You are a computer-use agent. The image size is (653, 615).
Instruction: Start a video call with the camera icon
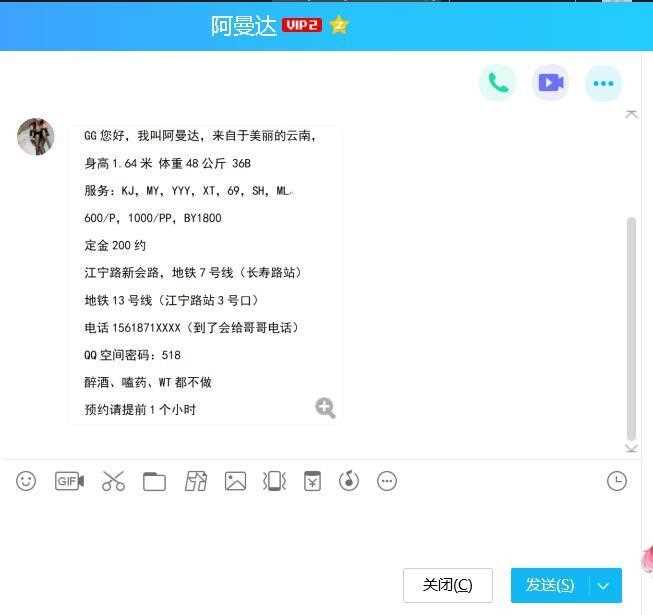551,83
